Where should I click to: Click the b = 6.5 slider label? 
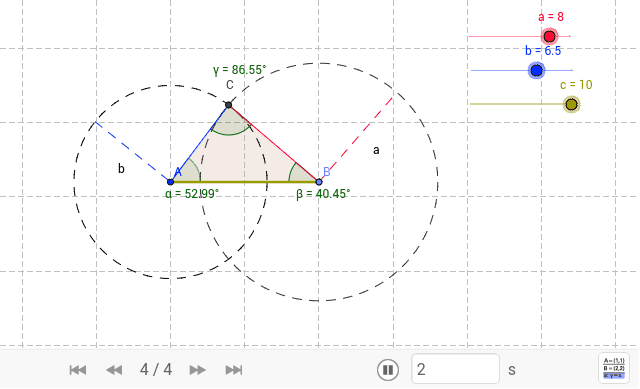[x=543, y=51]
